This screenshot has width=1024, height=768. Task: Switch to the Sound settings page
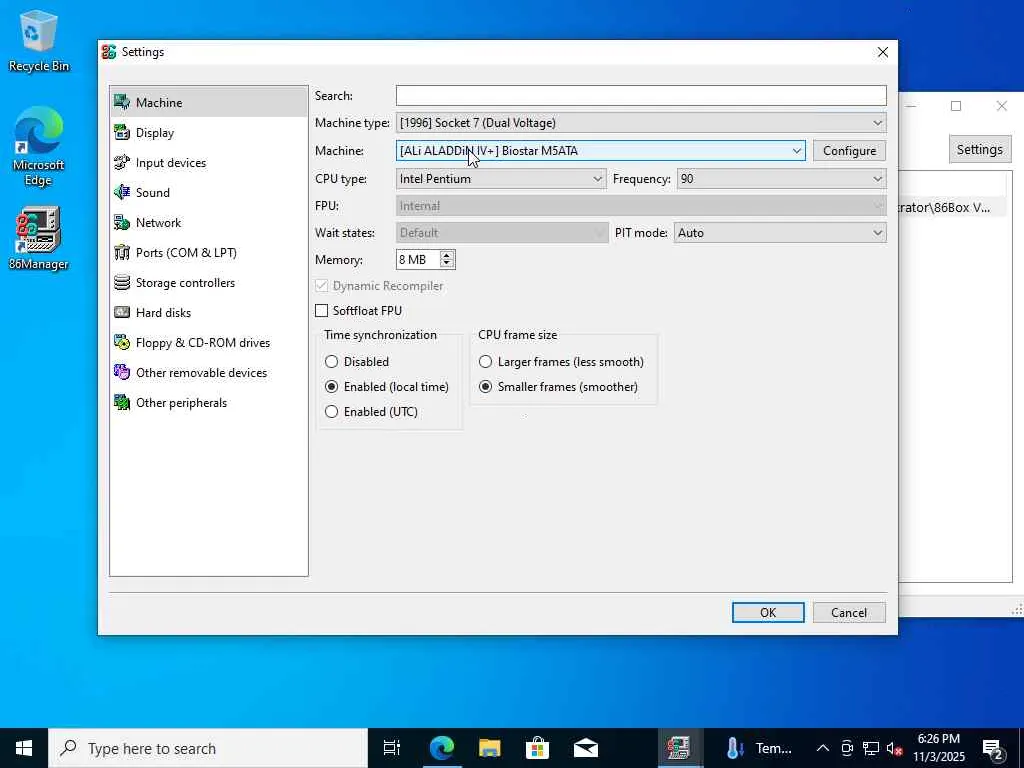[x=208, y=192]
